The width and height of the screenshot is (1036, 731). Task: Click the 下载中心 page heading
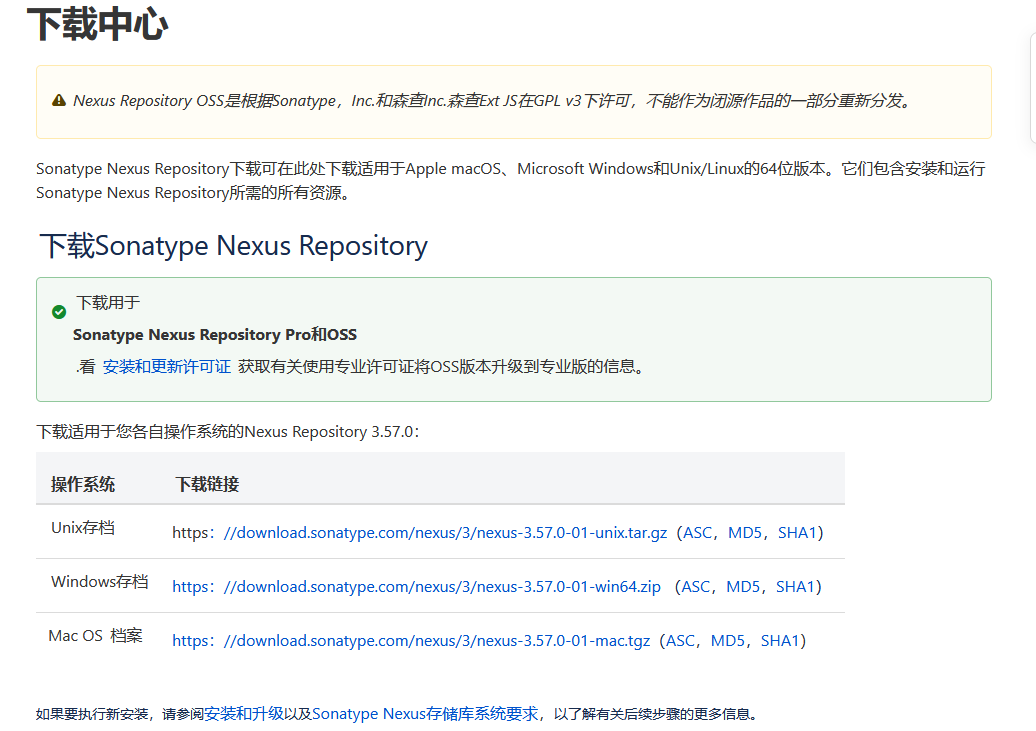[97, 24]
